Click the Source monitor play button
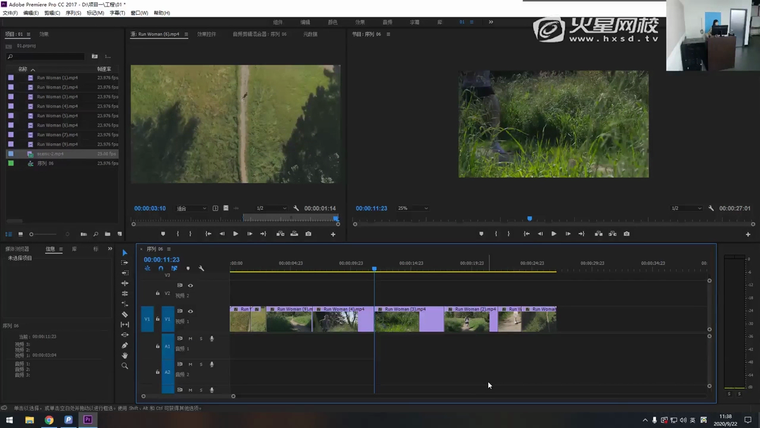The height and width of the screenshot is (428, 760). [235, 234]
